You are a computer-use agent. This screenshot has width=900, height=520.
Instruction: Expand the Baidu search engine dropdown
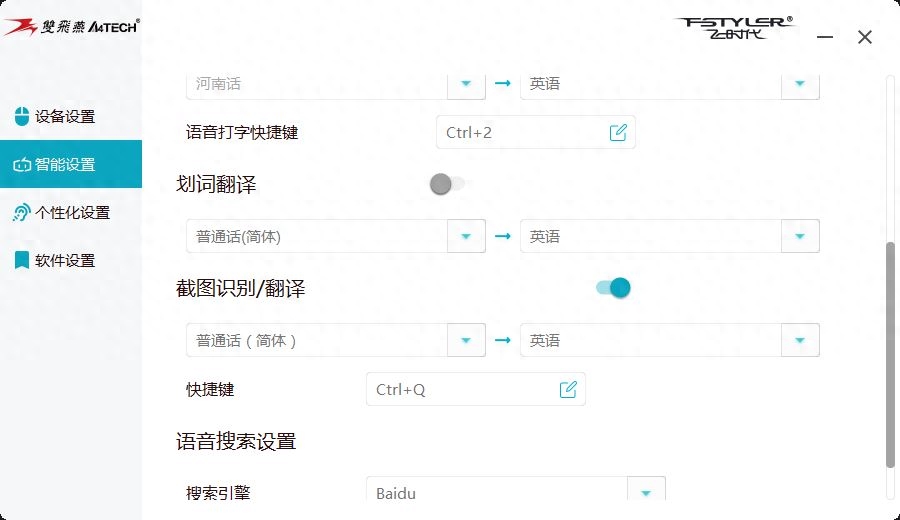(646, 492)
